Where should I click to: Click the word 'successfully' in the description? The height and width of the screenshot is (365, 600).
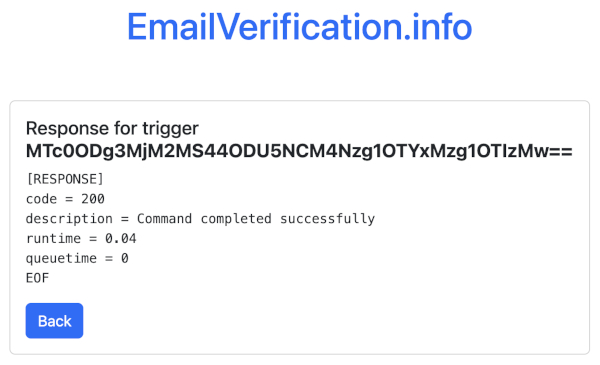(328, 219)
